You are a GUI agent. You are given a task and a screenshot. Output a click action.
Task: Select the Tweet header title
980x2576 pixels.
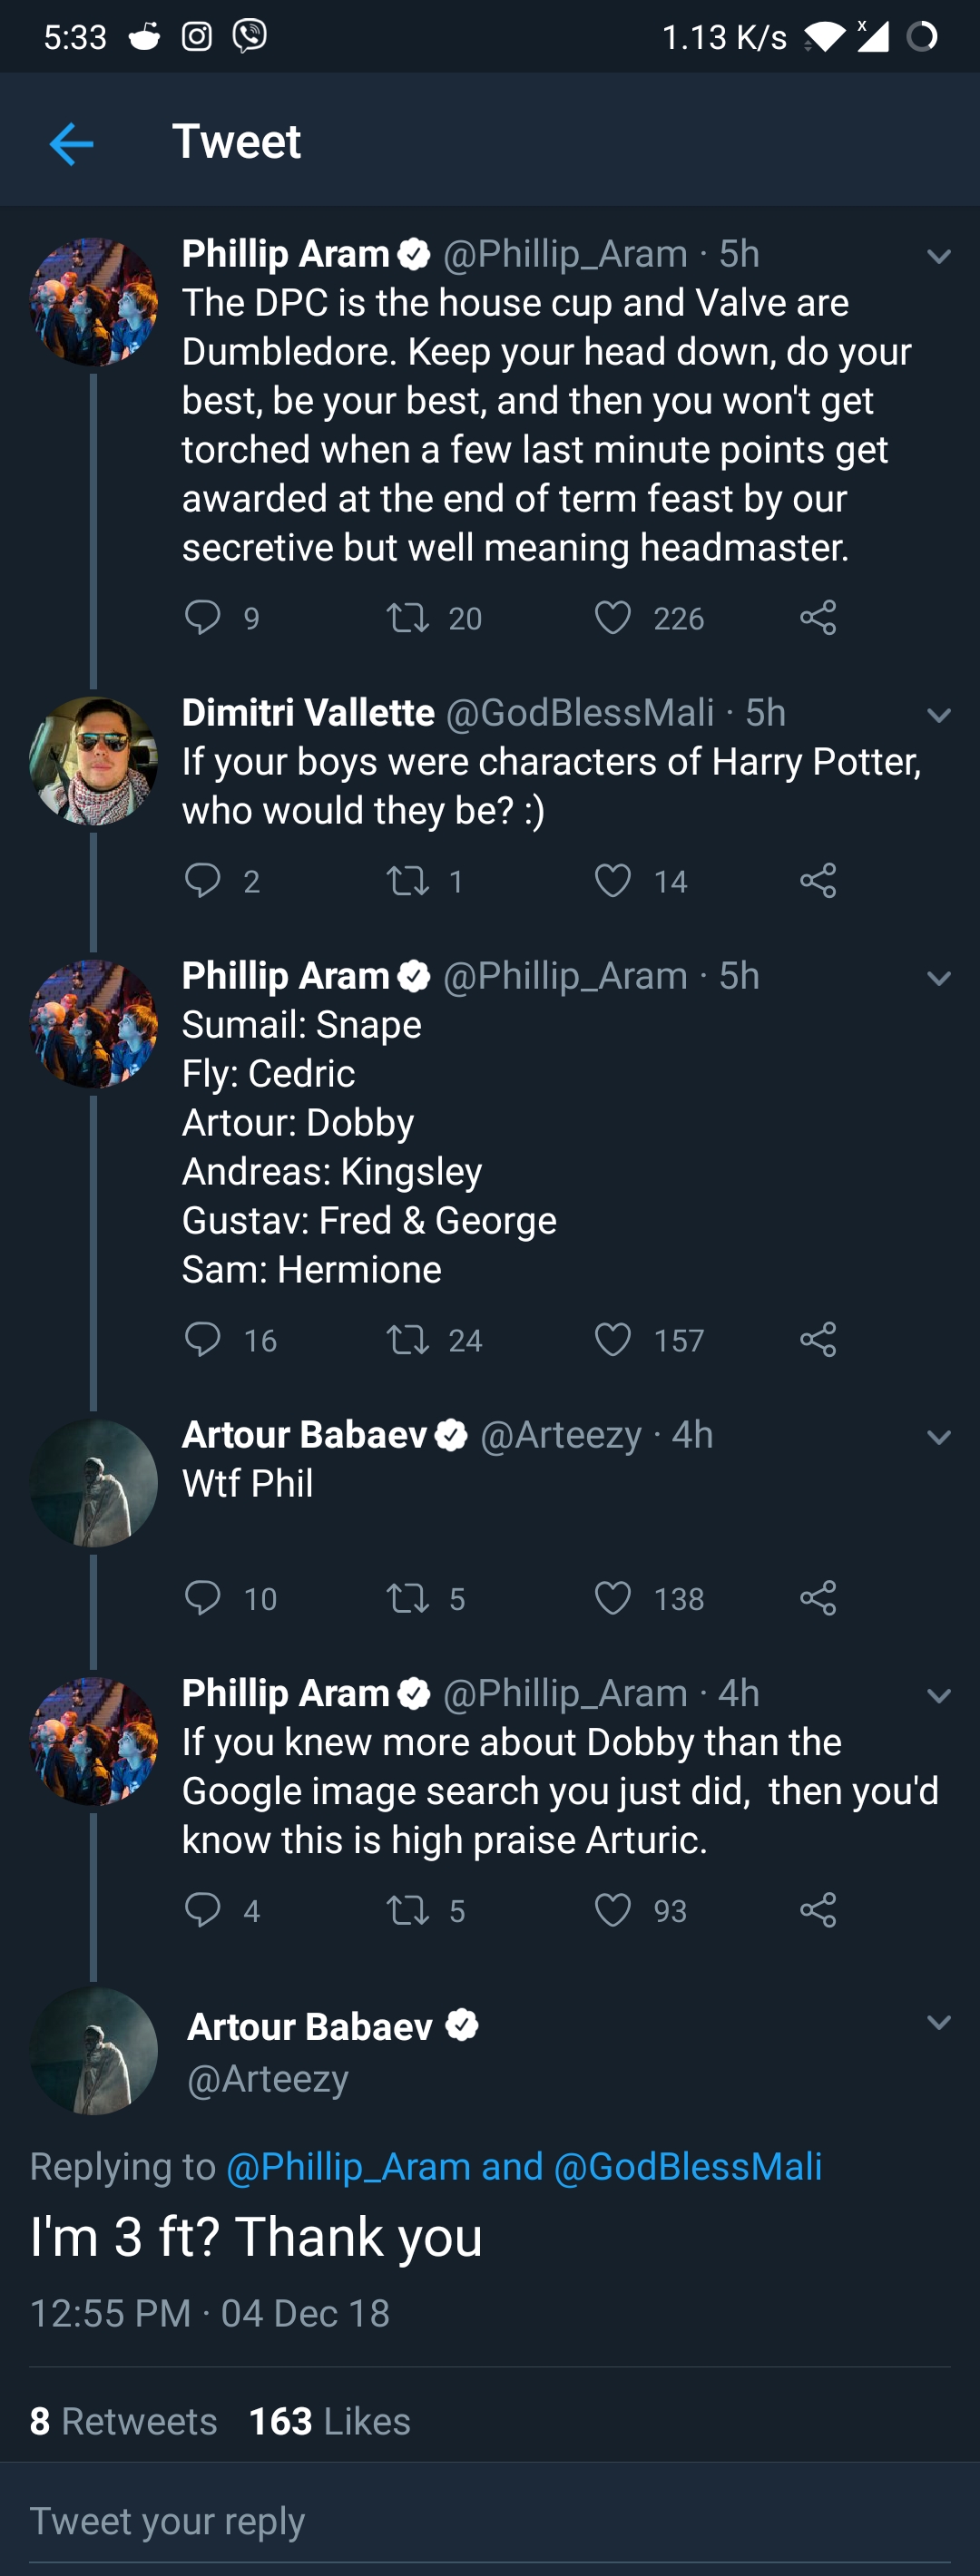pyautogui.click(x=236, y=141)
